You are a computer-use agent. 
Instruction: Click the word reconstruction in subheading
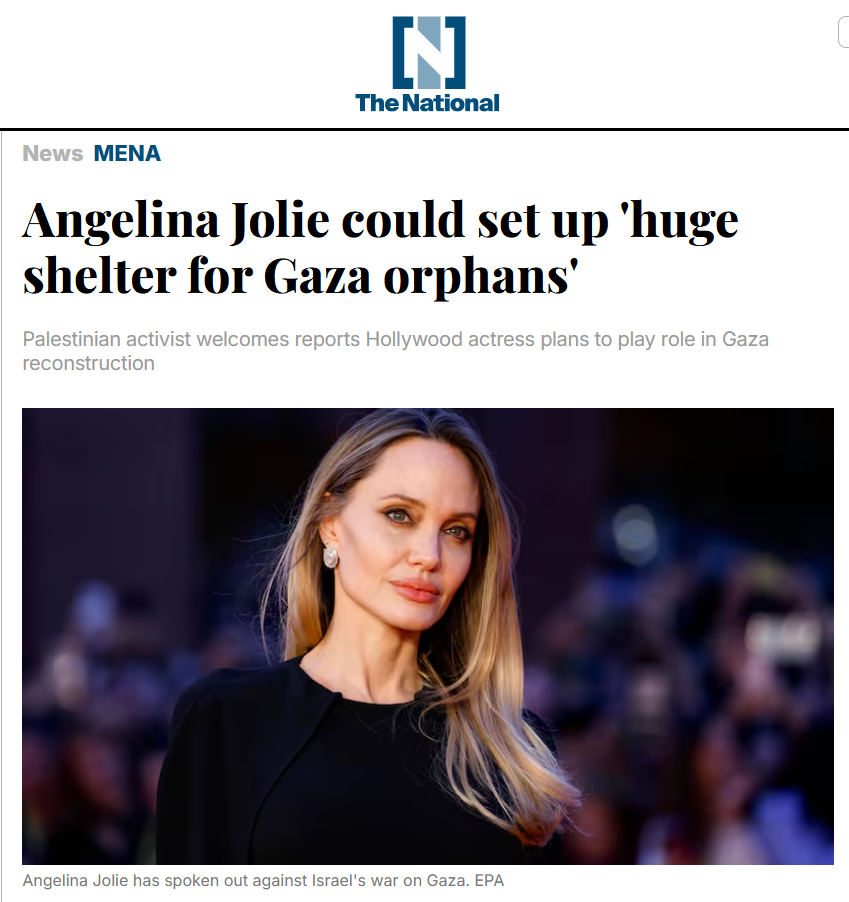89,364
